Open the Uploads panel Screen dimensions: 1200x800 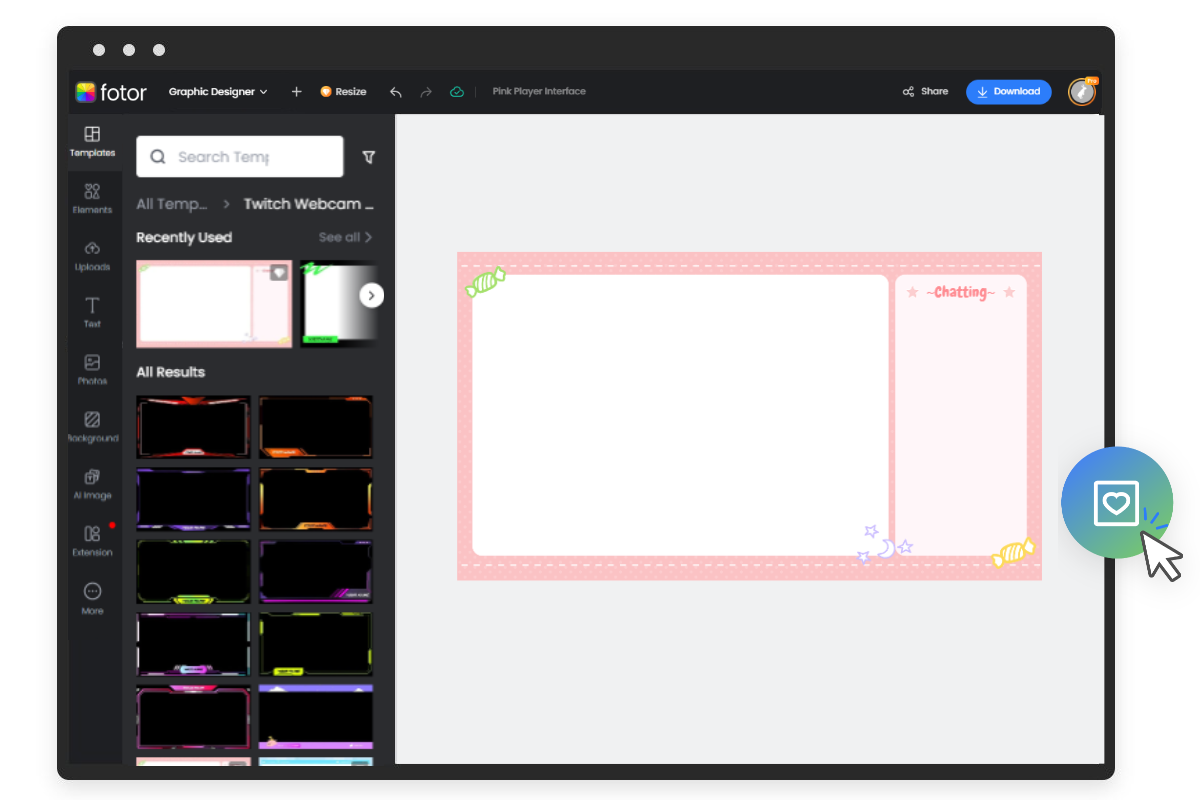[x=92, y=255]
